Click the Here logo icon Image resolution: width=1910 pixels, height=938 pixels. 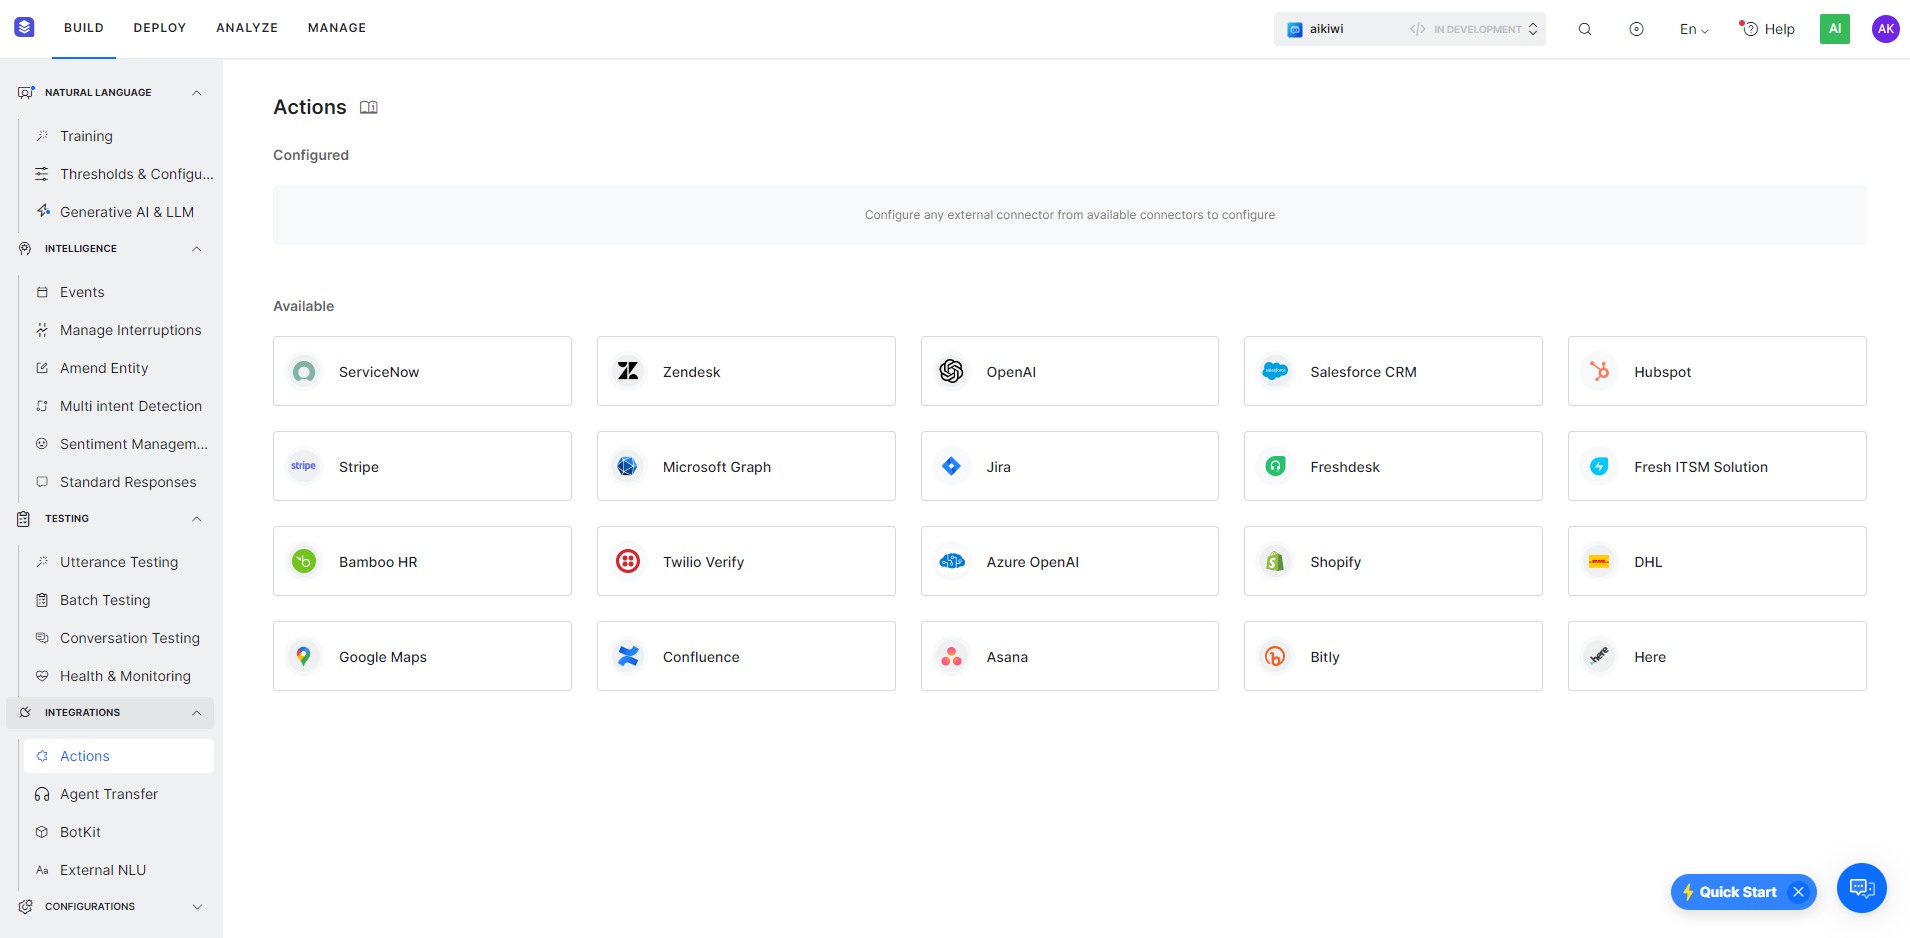click(x=1599, y=657)
